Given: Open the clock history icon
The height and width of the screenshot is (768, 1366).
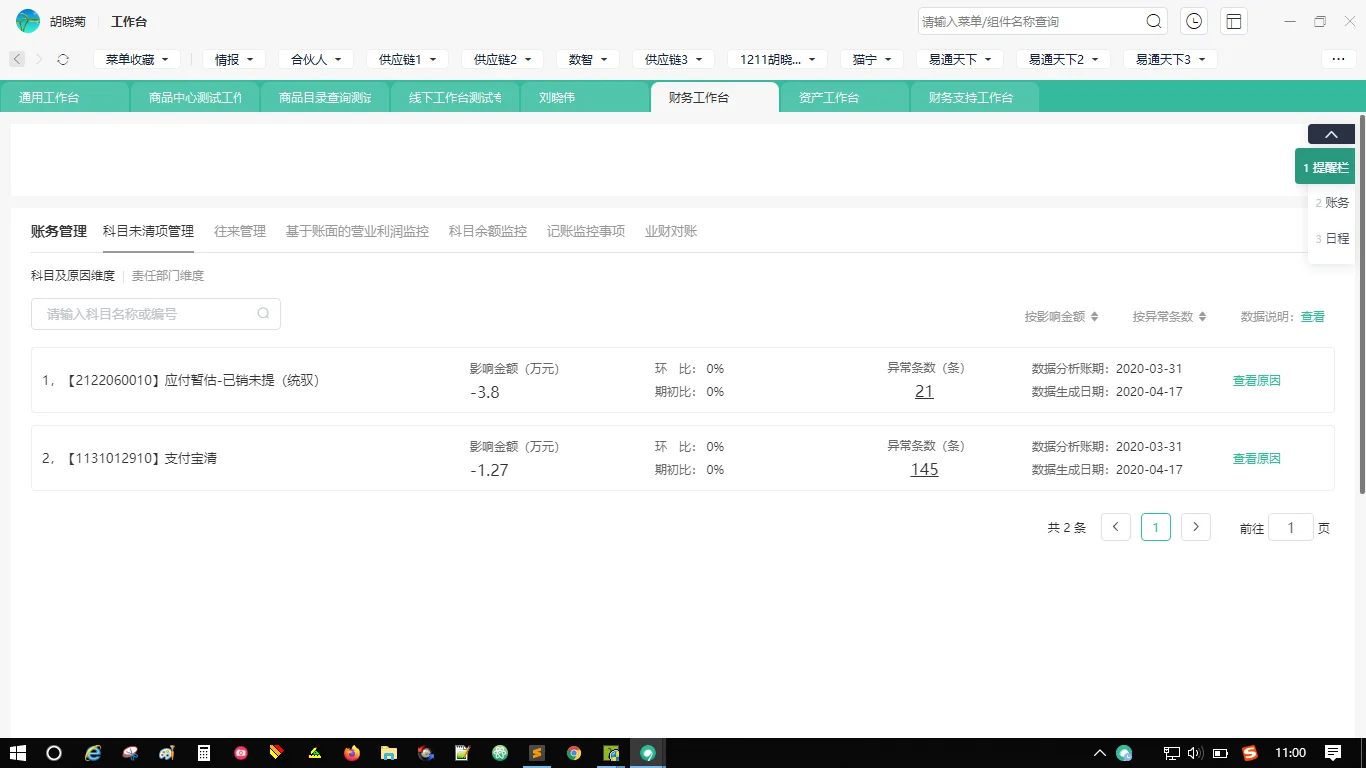Looking at the screenshot, I should click(1193, 21).
